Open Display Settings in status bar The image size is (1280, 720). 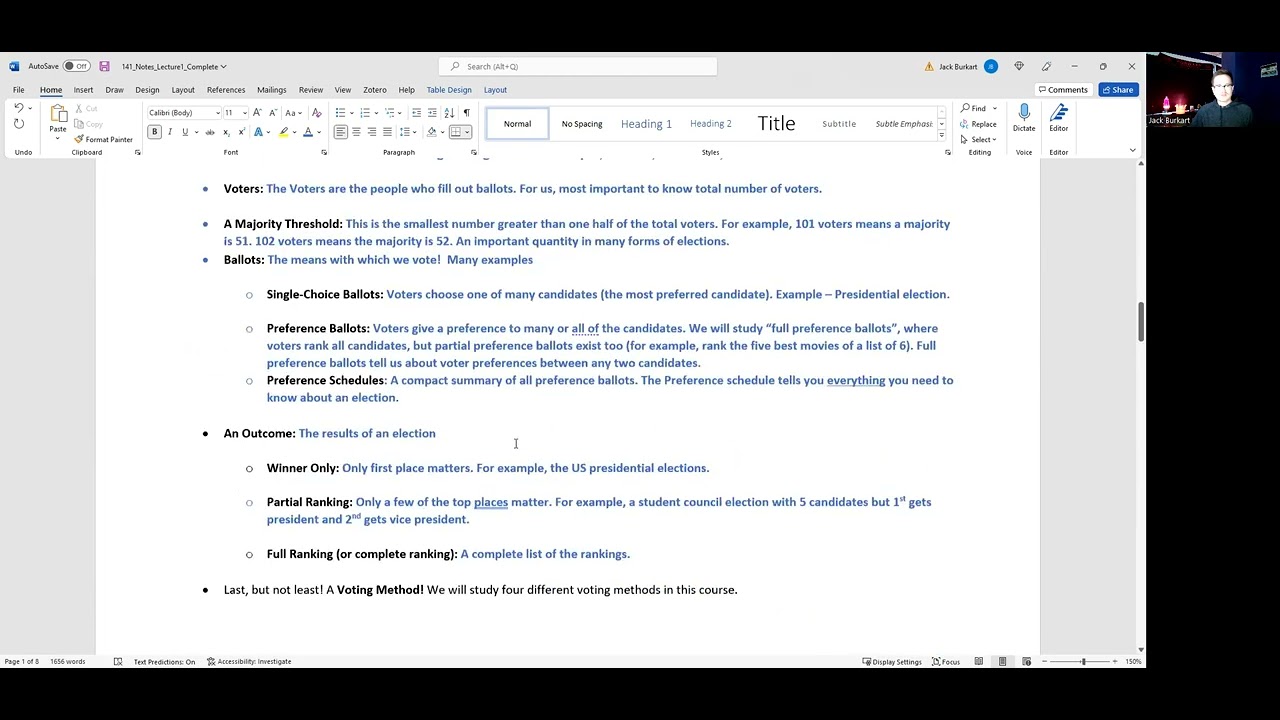point(891,661)
